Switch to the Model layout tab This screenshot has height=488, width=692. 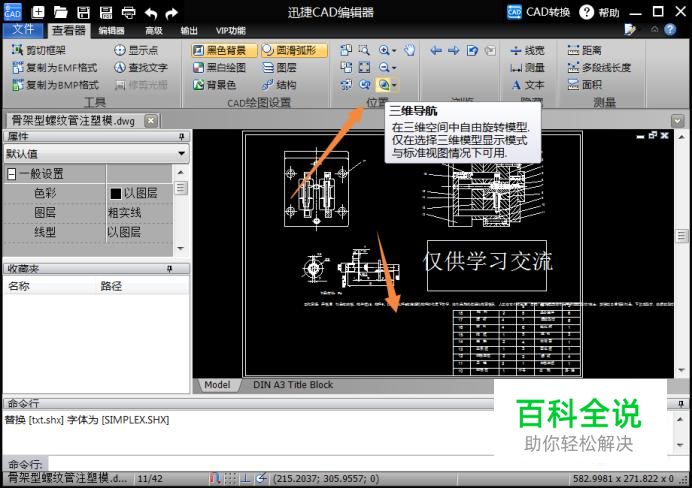(x=217, y=385)
